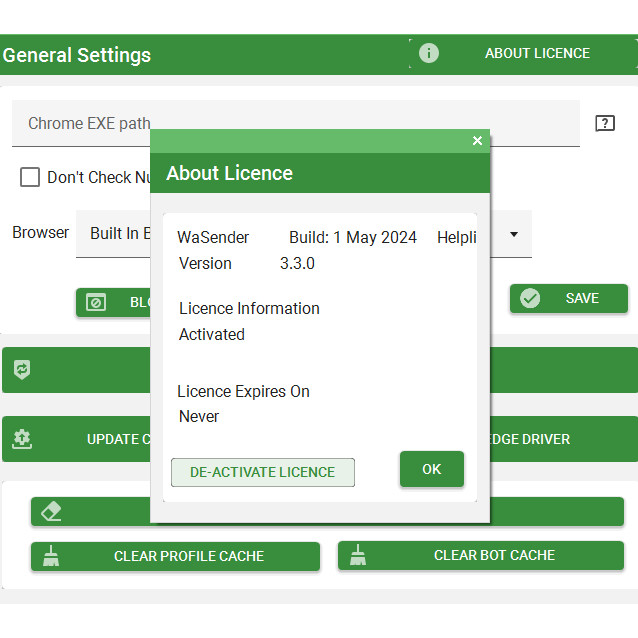
Task: Click the CLEAR BOT CACHE label
Action: [x=494, y=555]
